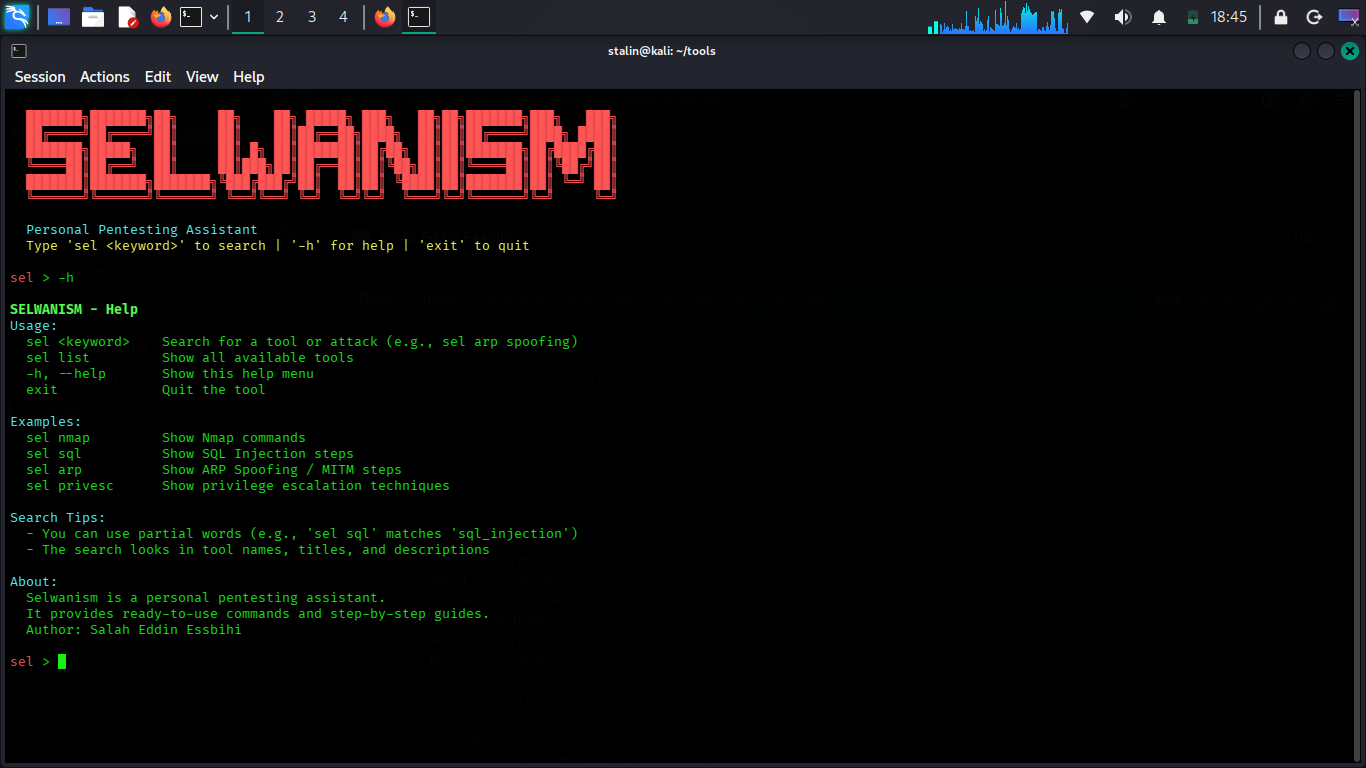Click 'Show SQL Injection steps' text
Viewport: 1366px width, 768px height.
click(258, 454)
